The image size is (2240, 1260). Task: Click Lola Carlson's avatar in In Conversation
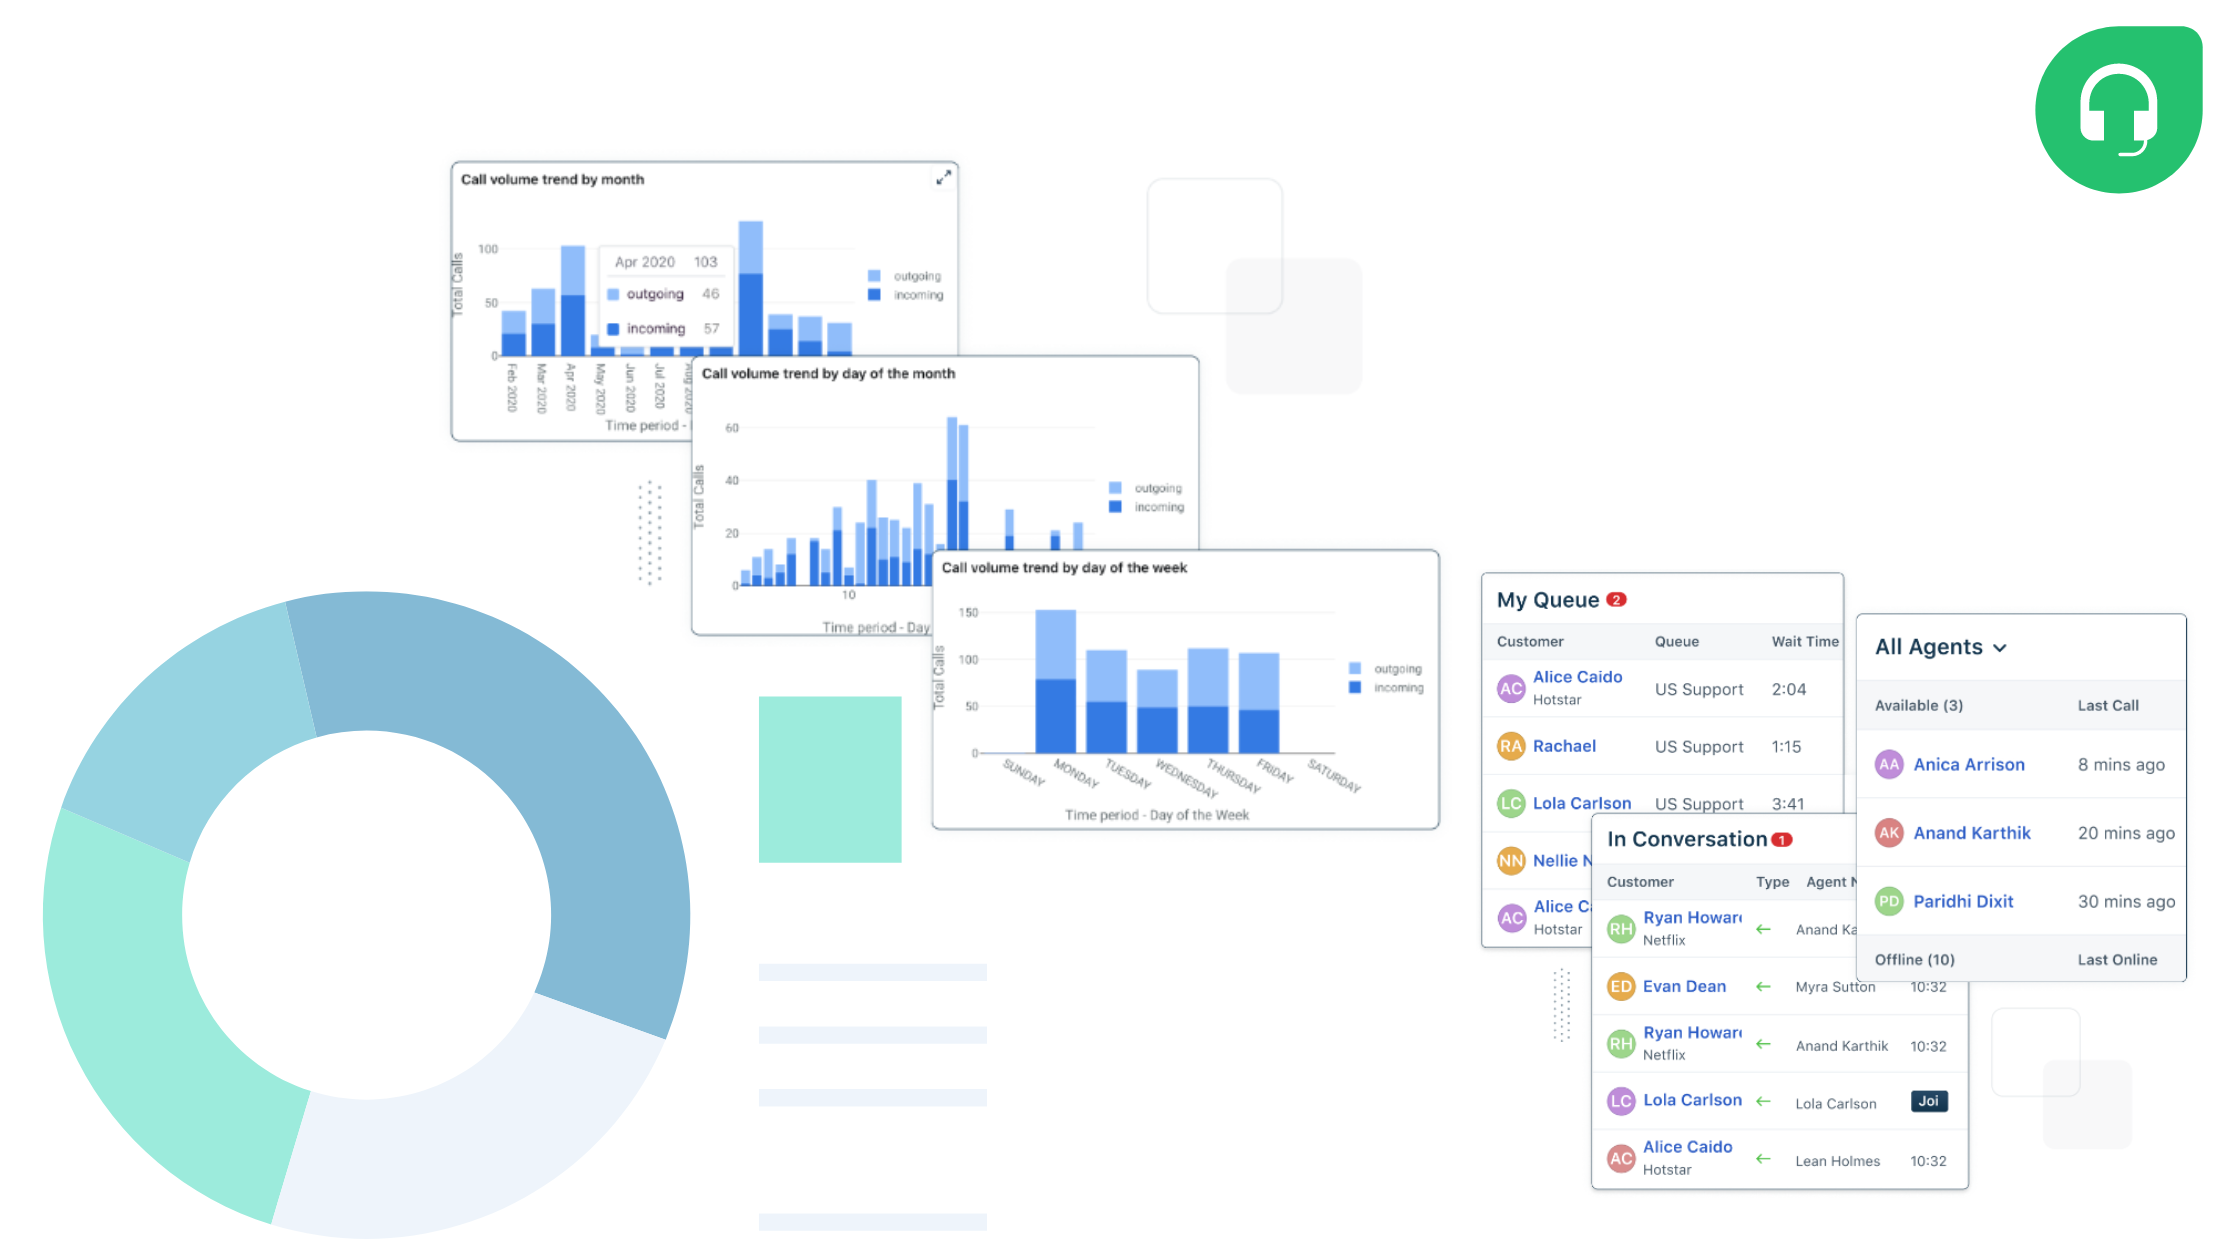click(1621, 1101)
